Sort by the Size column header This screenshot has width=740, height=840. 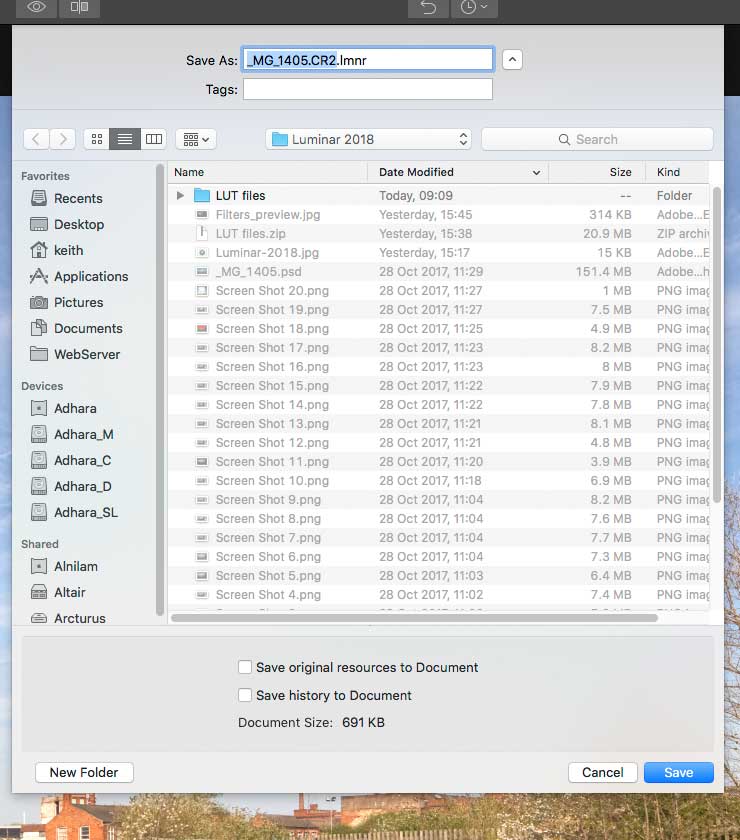tap(597, 172)
